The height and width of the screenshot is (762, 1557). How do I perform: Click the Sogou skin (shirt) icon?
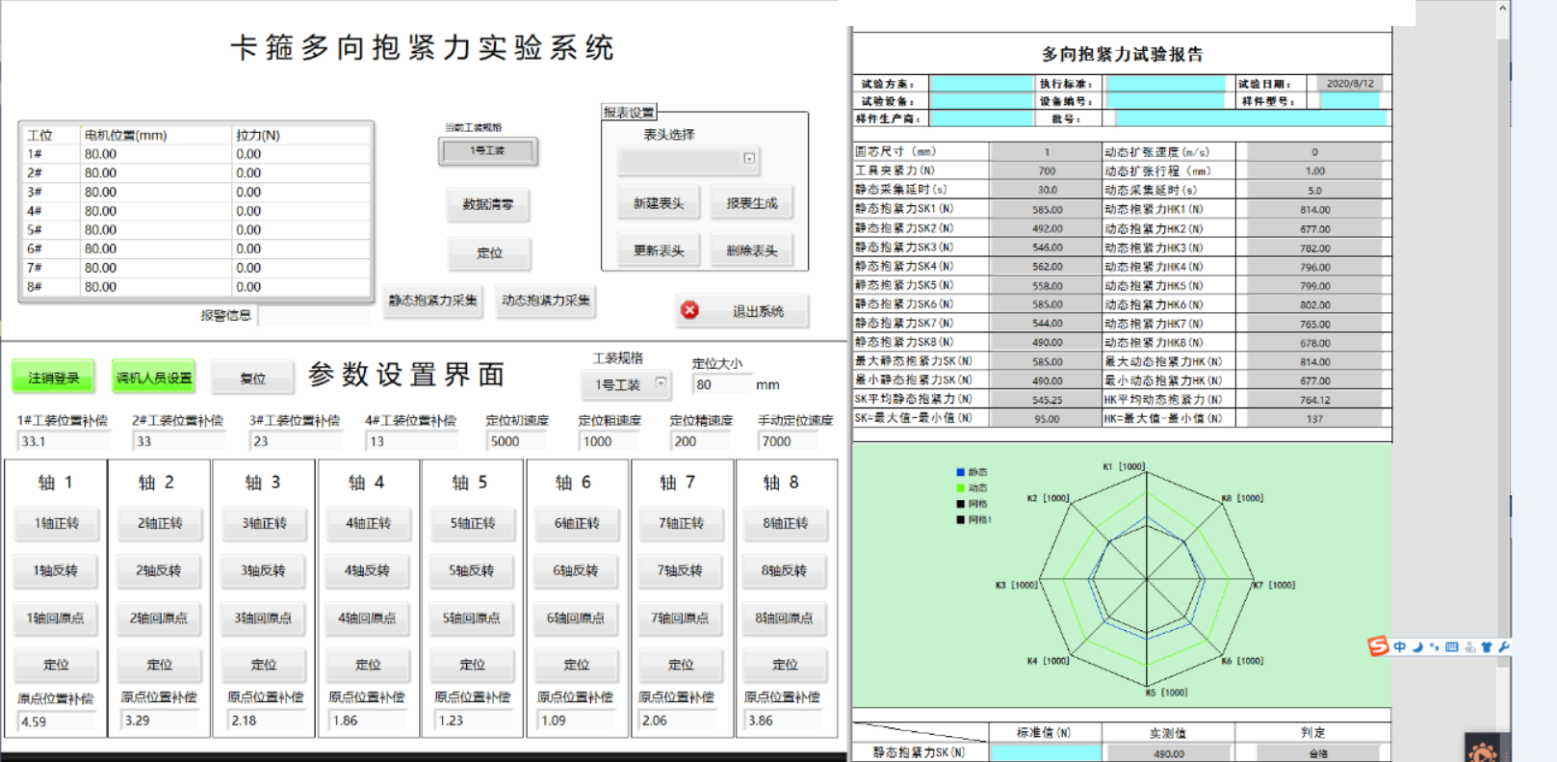pyautogui.click(x=1487, y=646)
